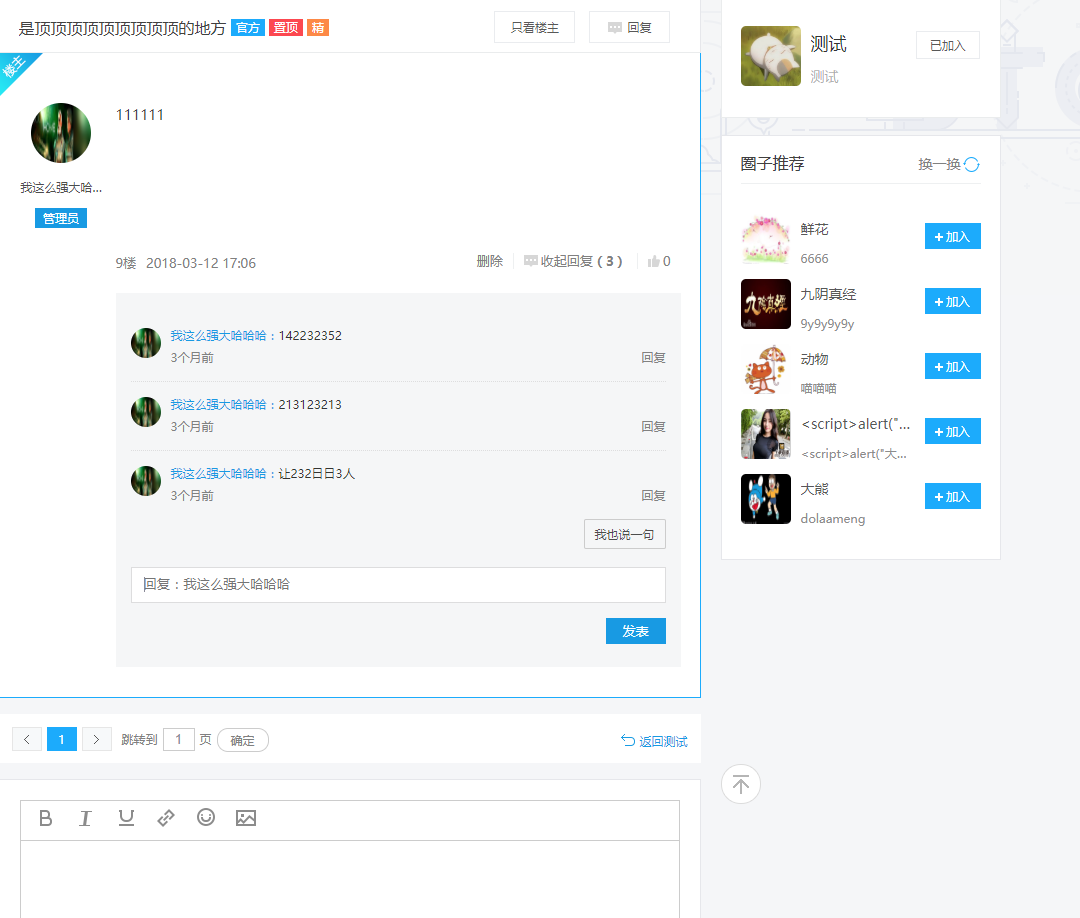The width and height of the screenshot is (1080, 918).
Task: Delete the post using 删除 link
Action: pos(489,261)
